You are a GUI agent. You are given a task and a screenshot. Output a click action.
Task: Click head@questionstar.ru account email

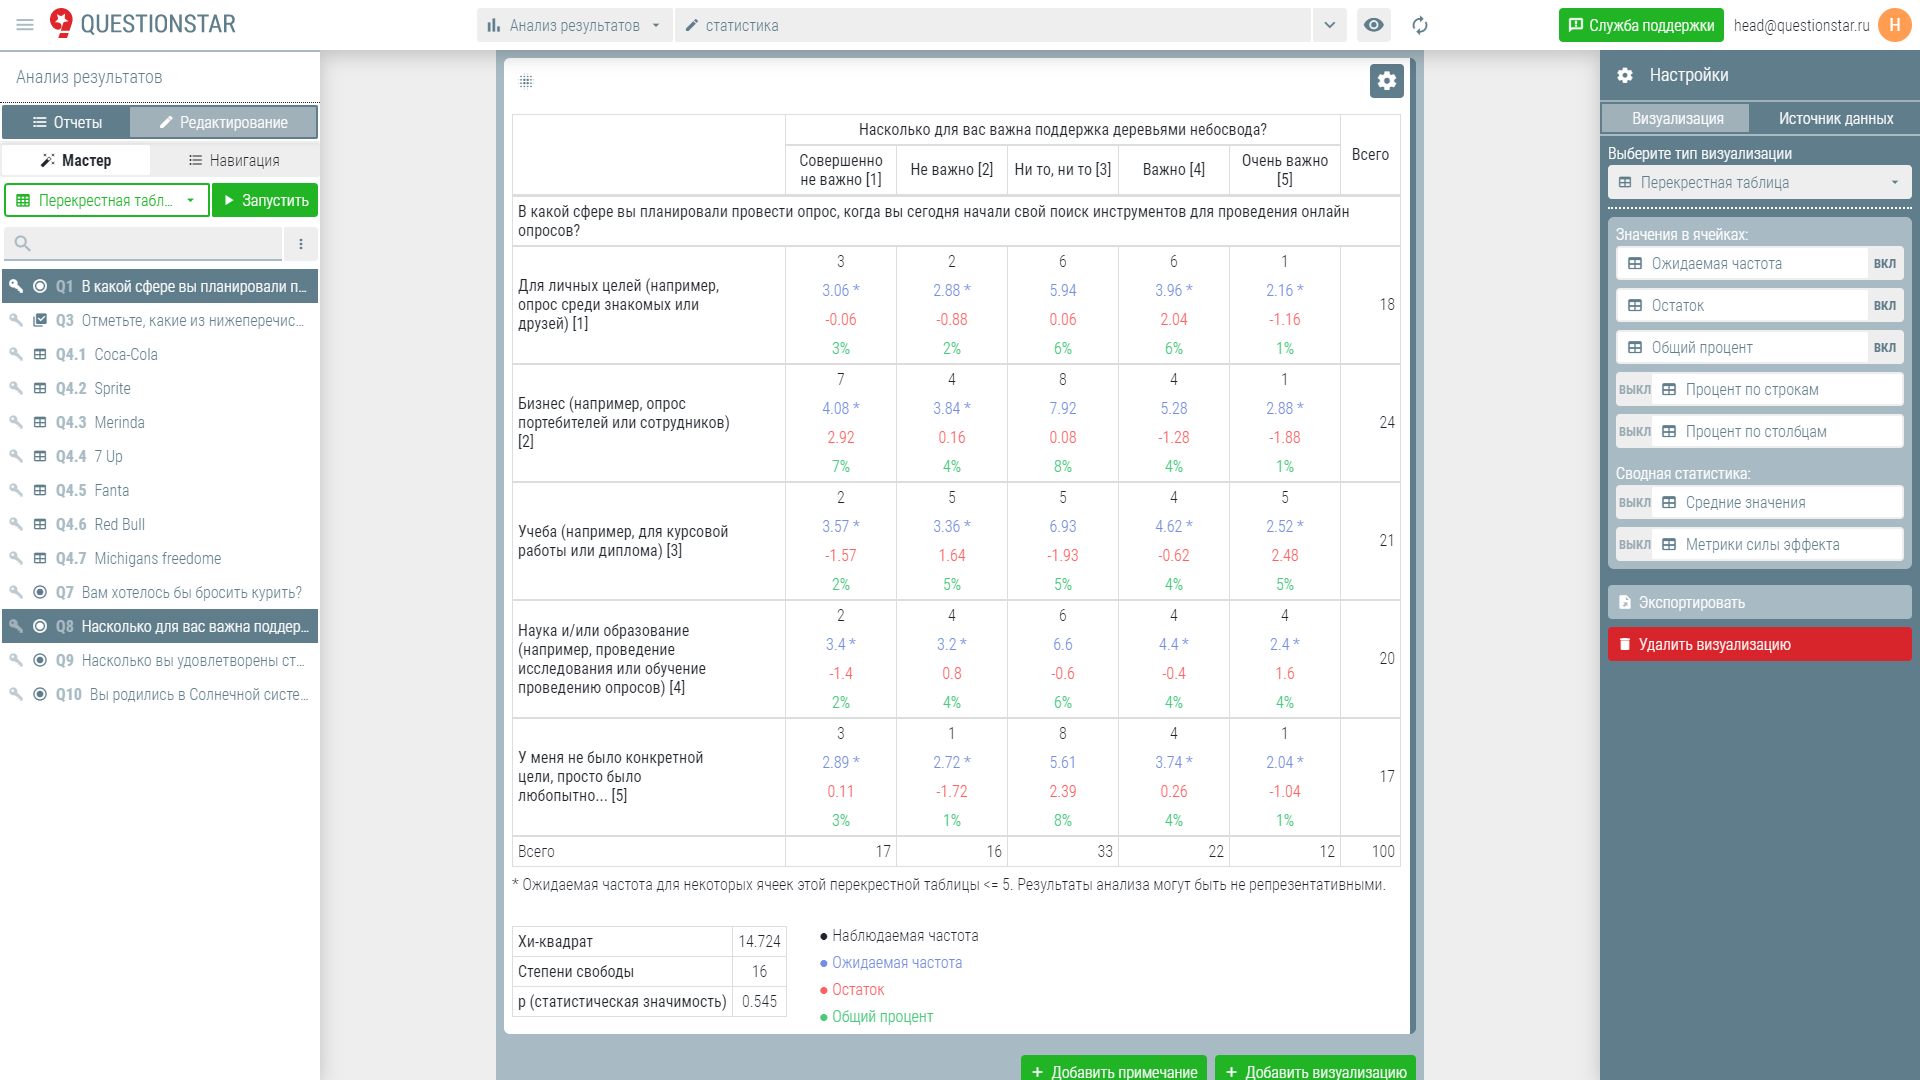coord(1801,25)
